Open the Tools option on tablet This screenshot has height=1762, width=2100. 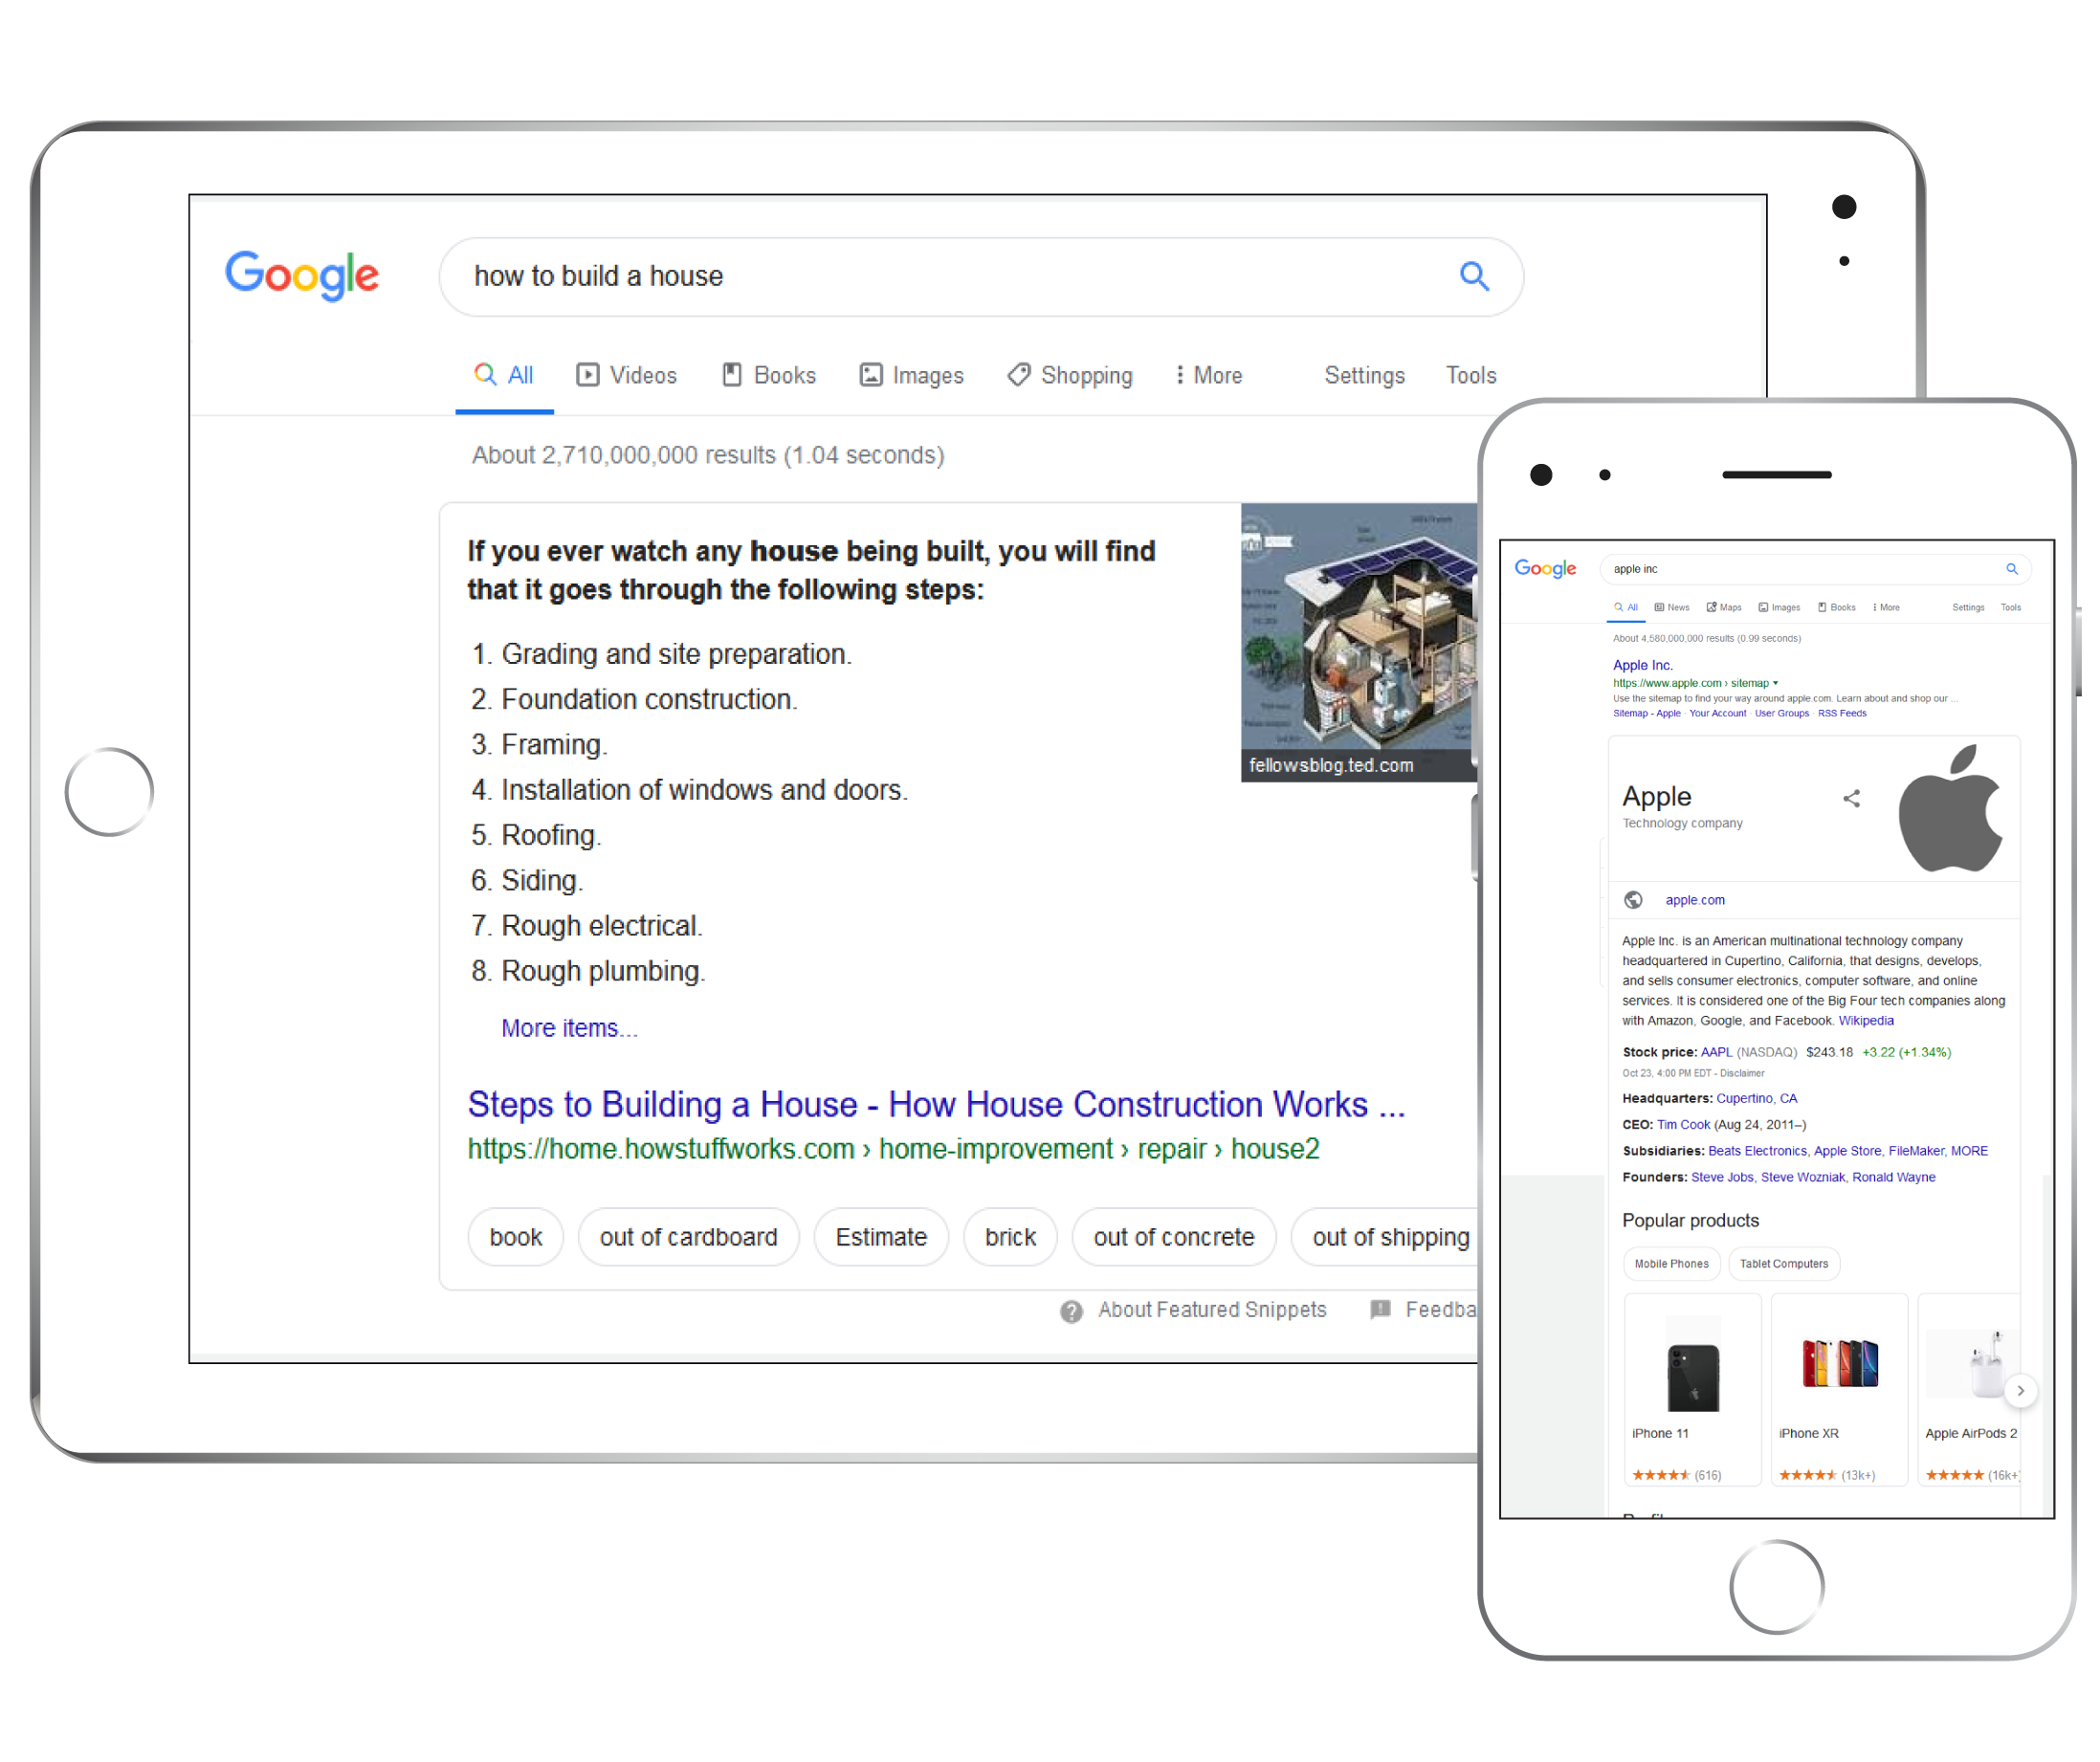coord(1471,375)
